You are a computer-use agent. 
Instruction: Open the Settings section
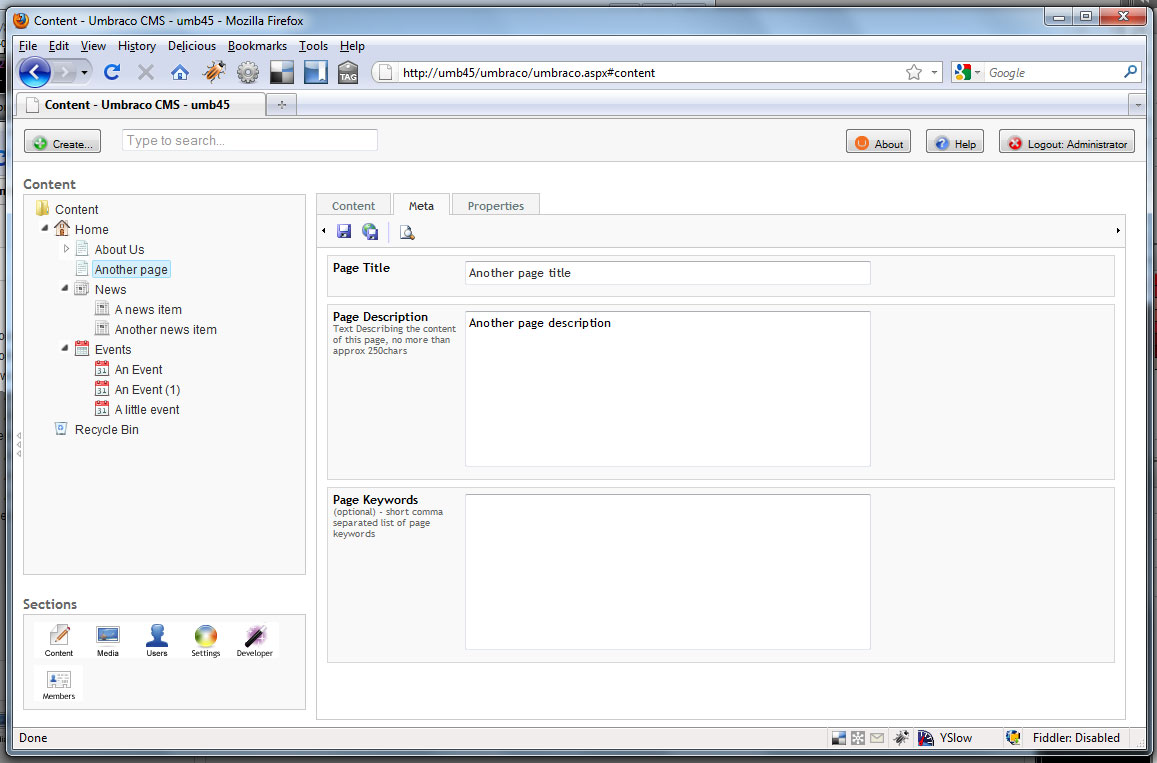coord(206,640)
